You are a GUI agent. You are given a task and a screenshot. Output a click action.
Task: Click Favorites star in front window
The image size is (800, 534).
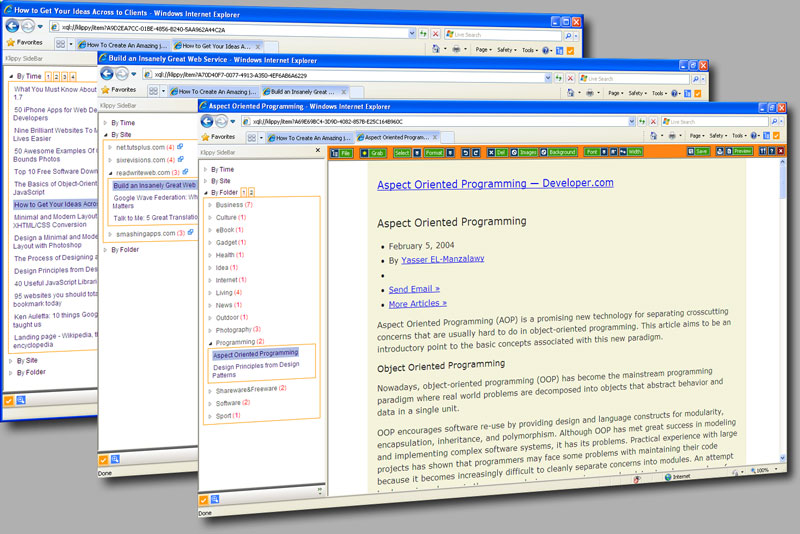click(x=206, y=137)
